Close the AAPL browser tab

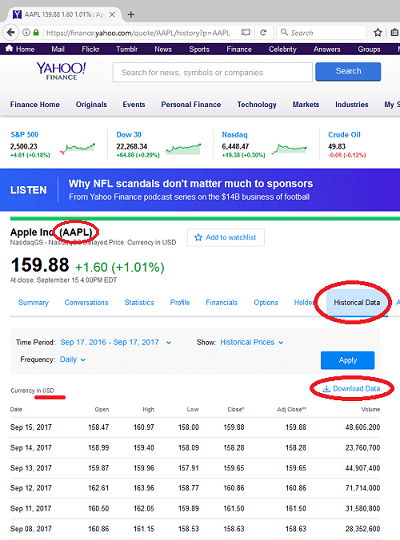pyautogui.click(x=112, y=14)
